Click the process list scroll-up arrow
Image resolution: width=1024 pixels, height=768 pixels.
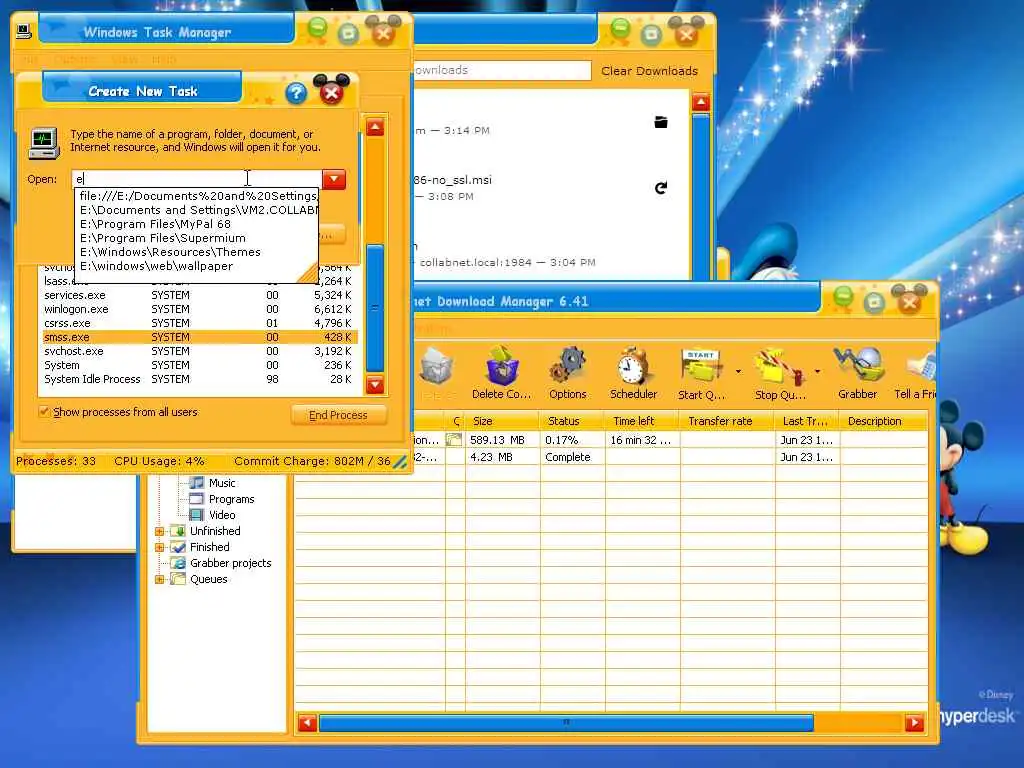pos(375,127)
